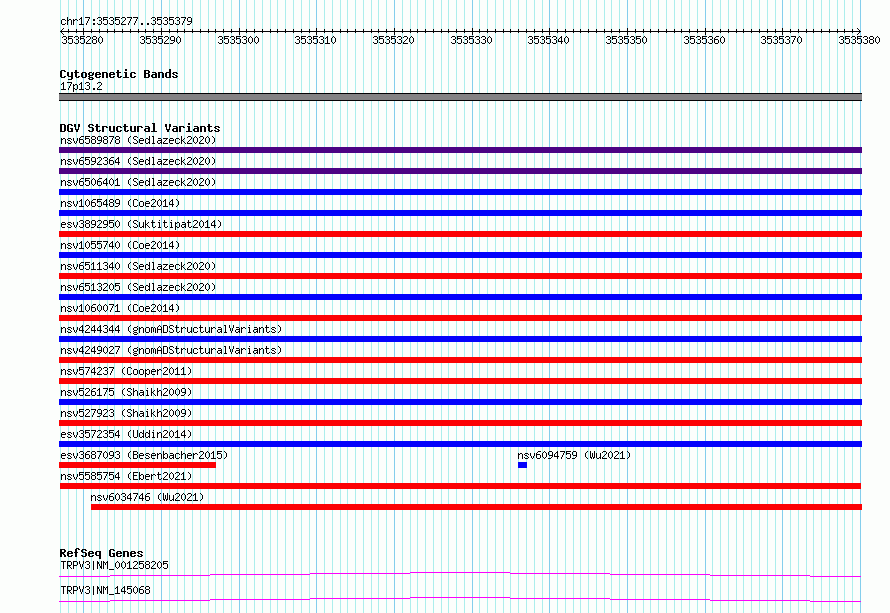The height and width of the screenshot is (613, 890).
Task: Click the red bar under nsv6511340
Action: tap(460, 276)
